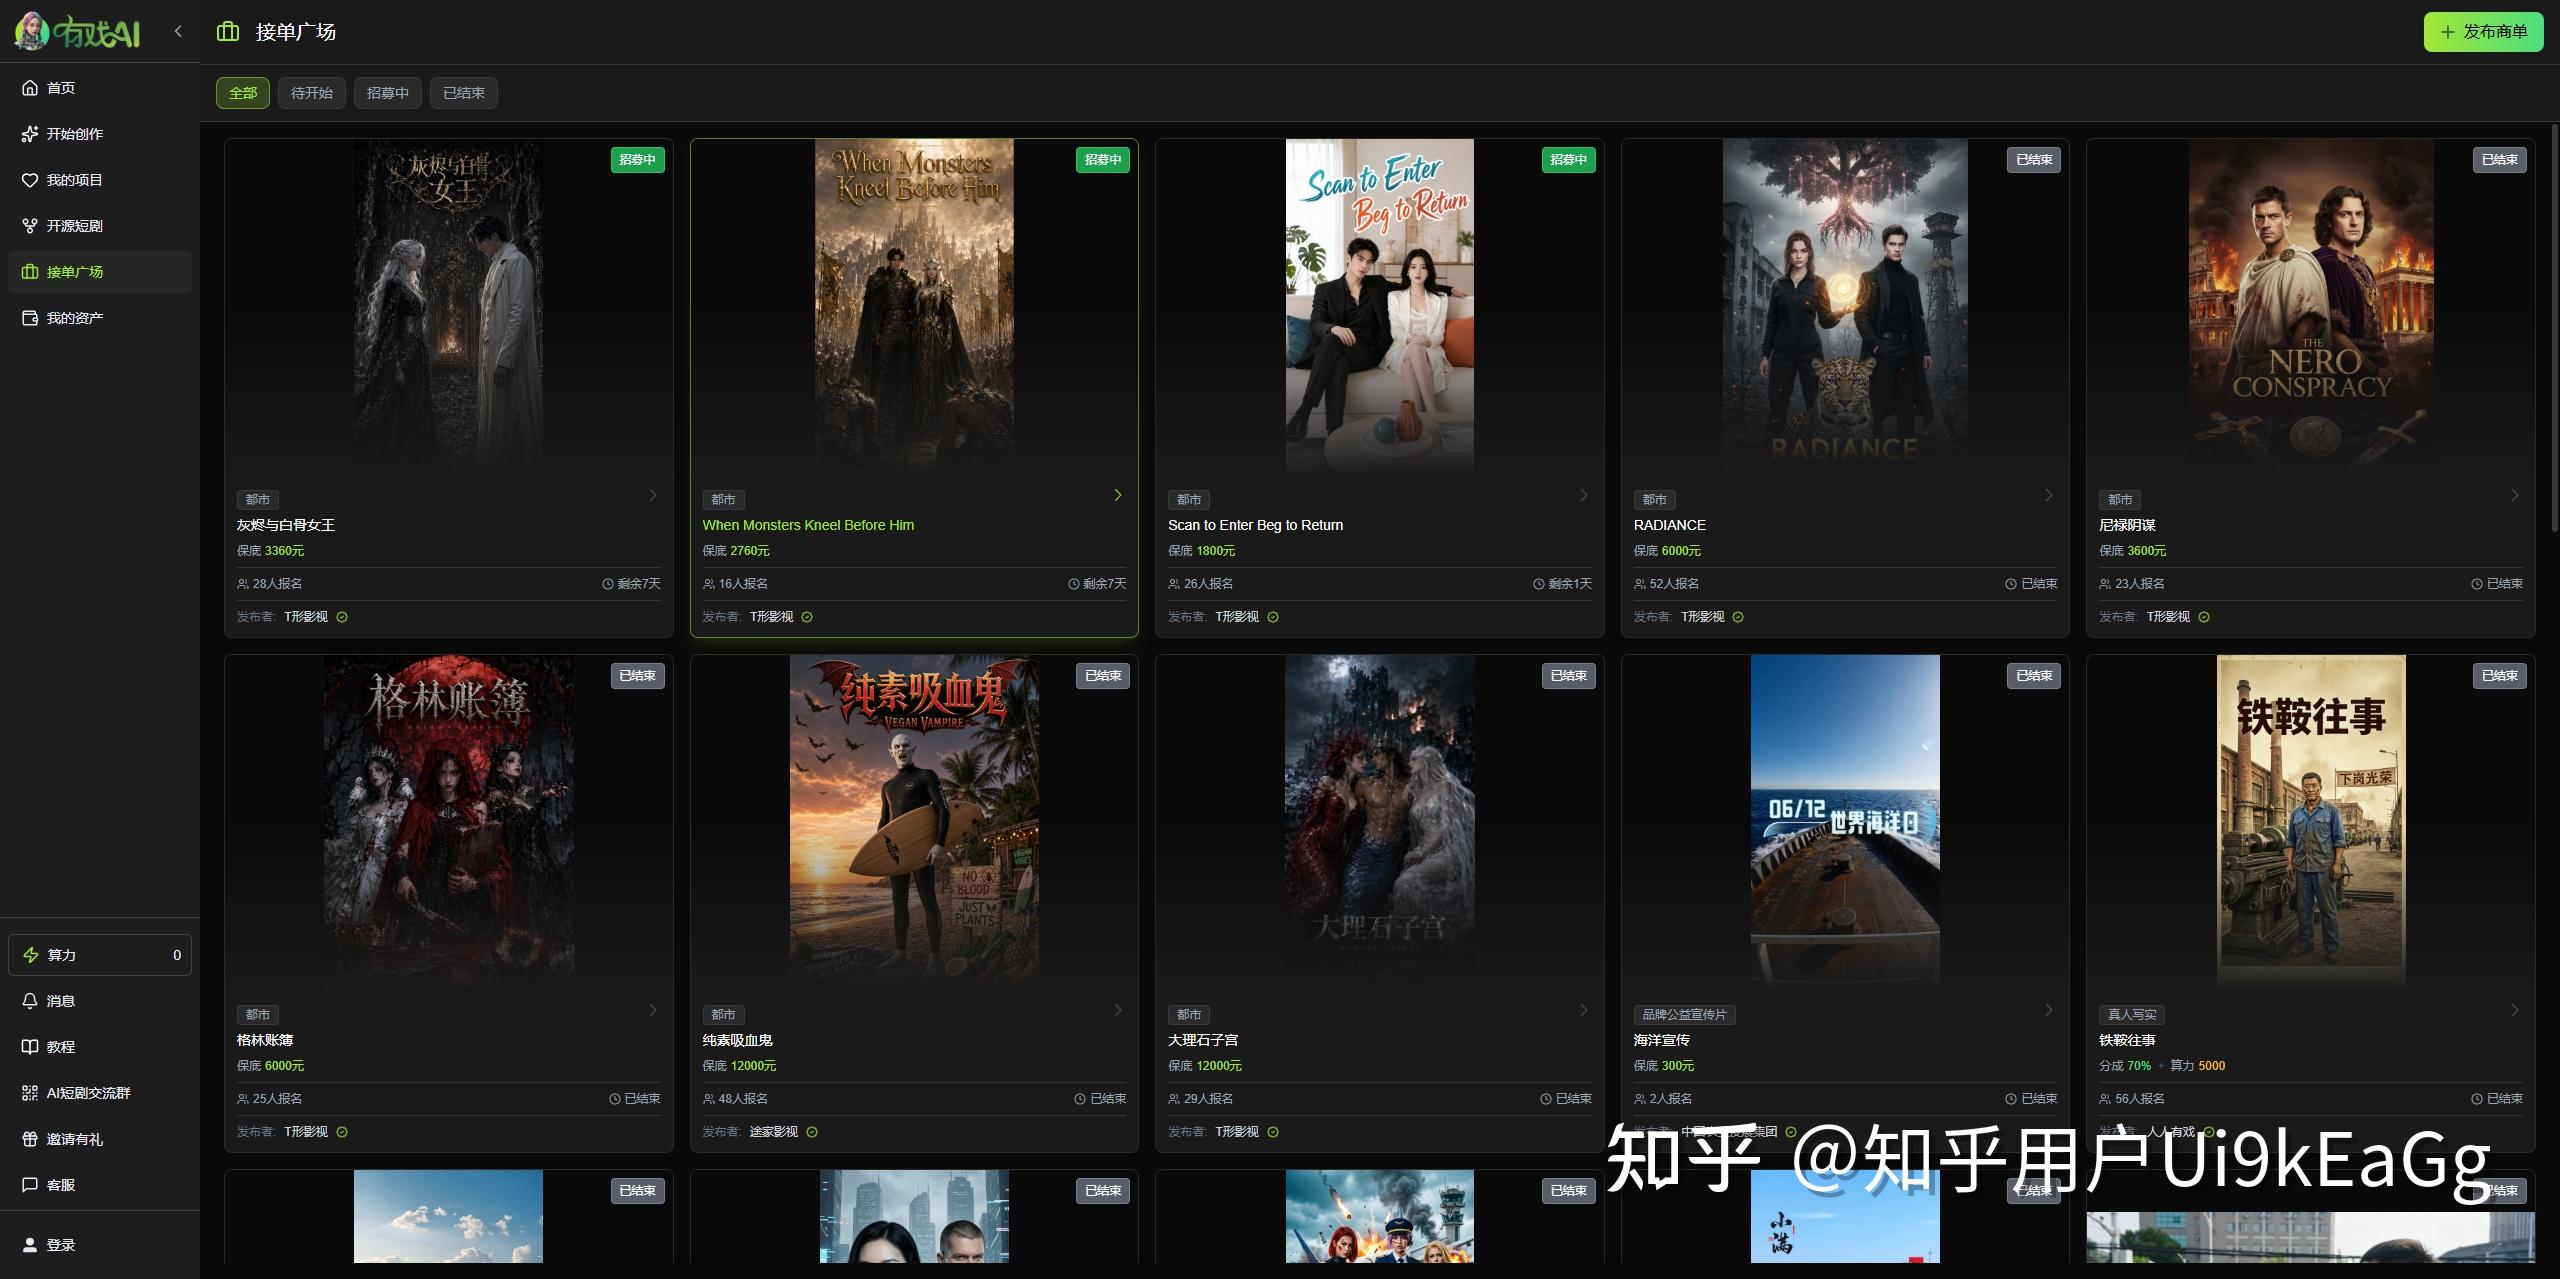Open 消息 messages

coord(100,1001)
